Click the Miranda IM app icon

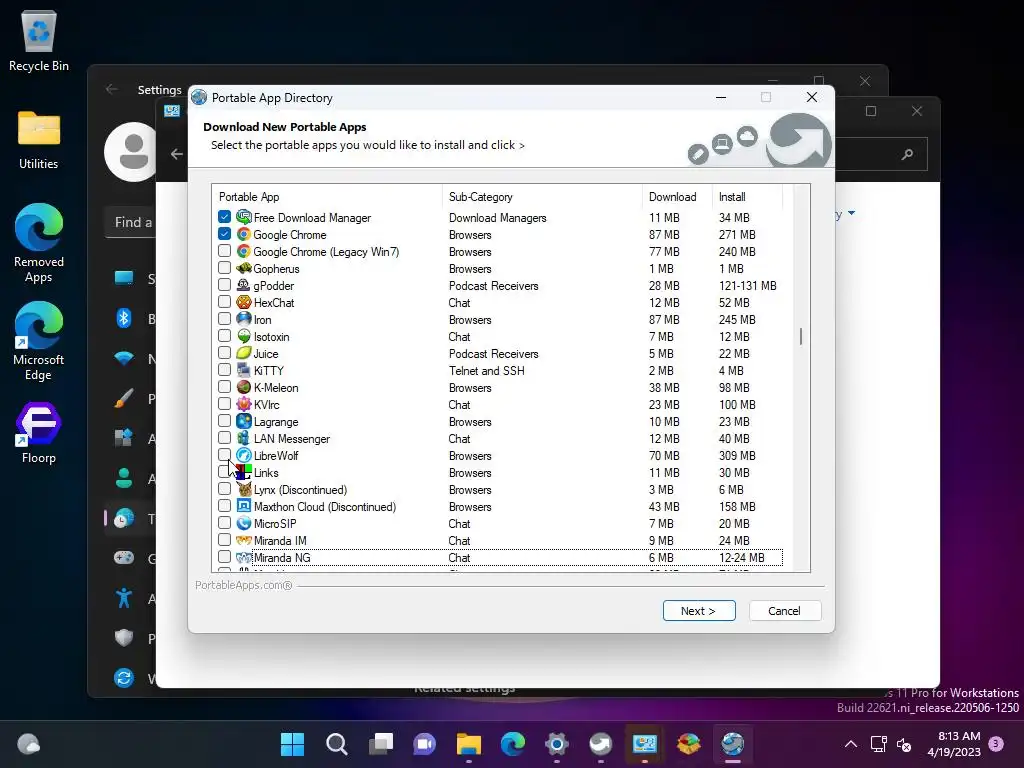[x=244, y=540]
